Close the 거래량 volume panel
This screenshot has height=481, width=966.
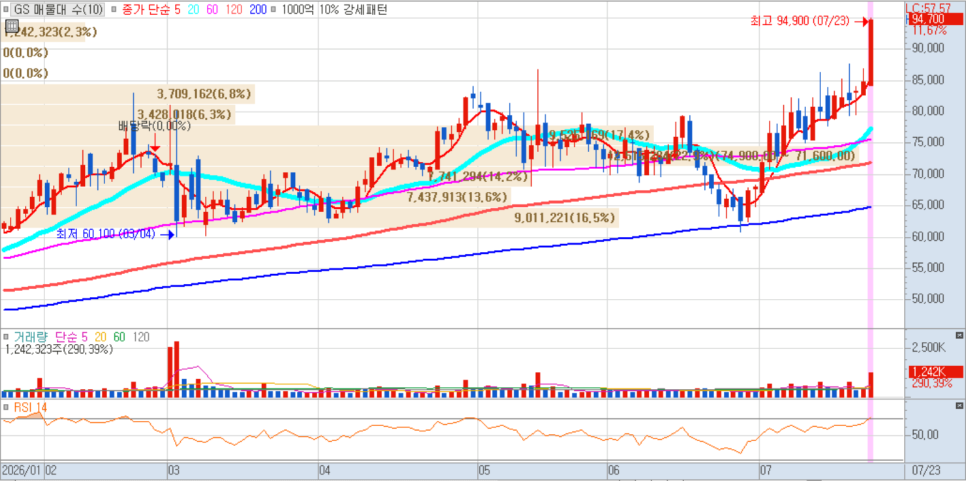coord(959,336)
